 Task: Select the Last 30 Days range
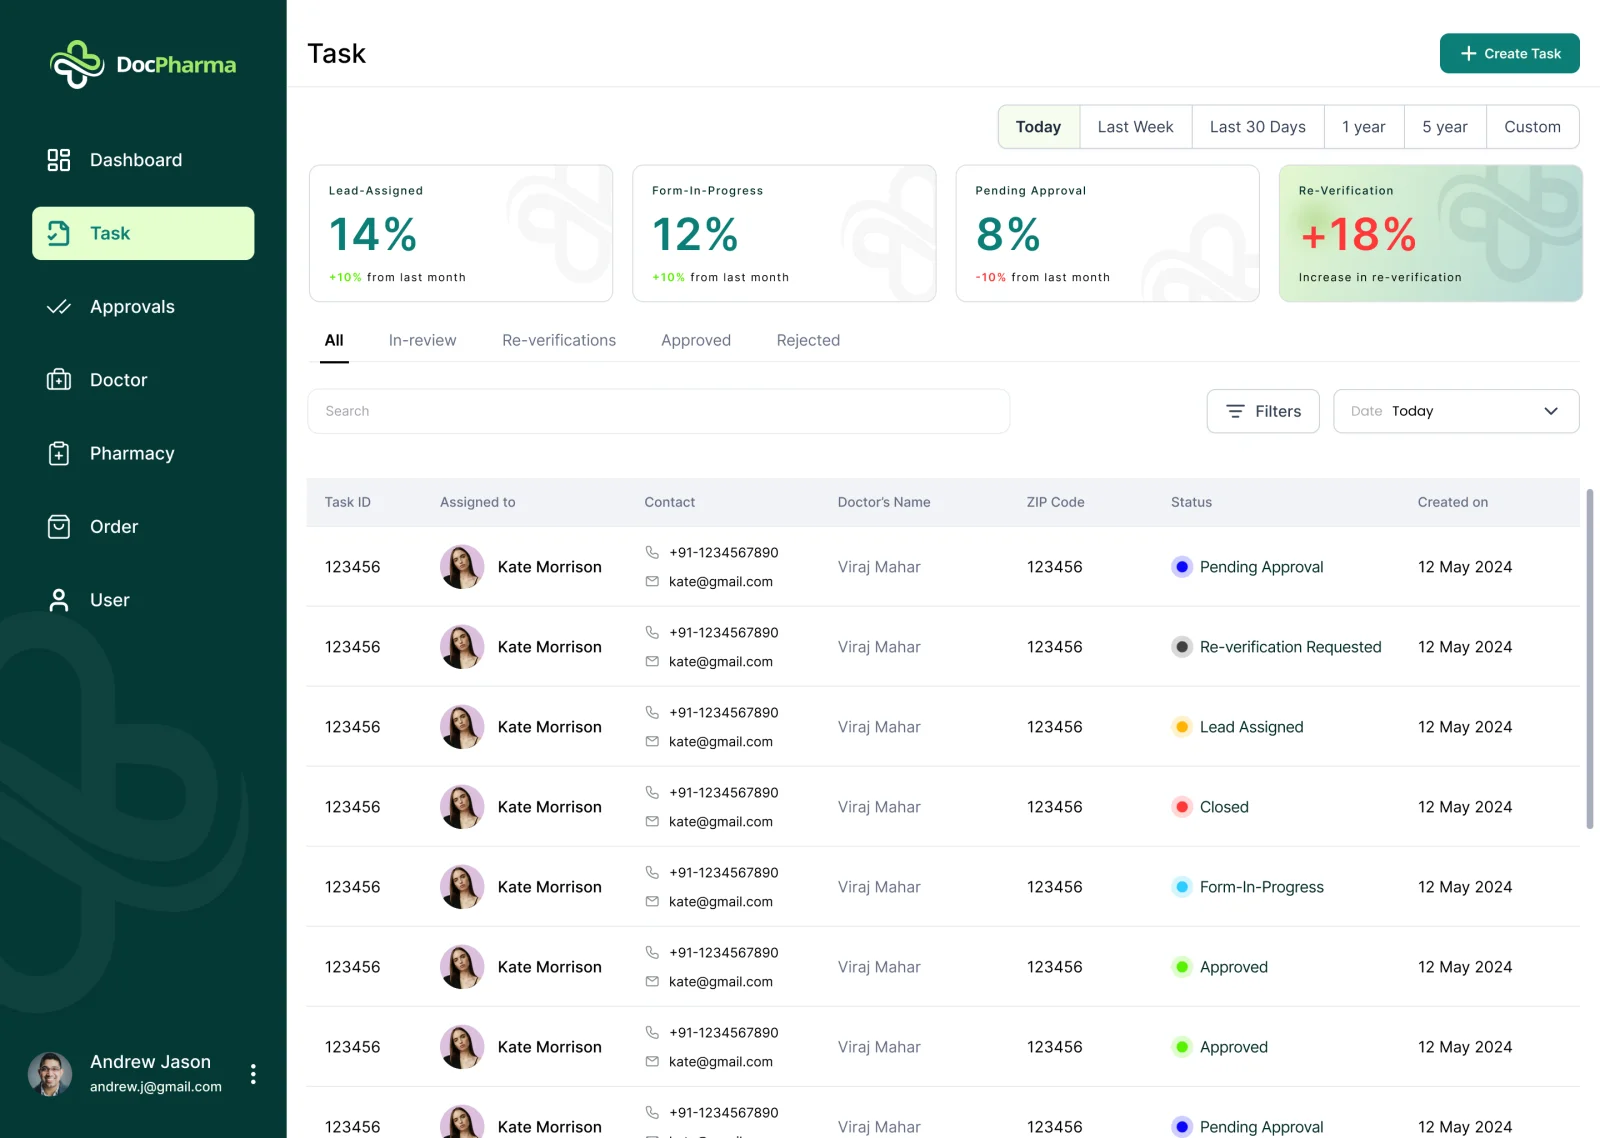(x=1257, y=127)
